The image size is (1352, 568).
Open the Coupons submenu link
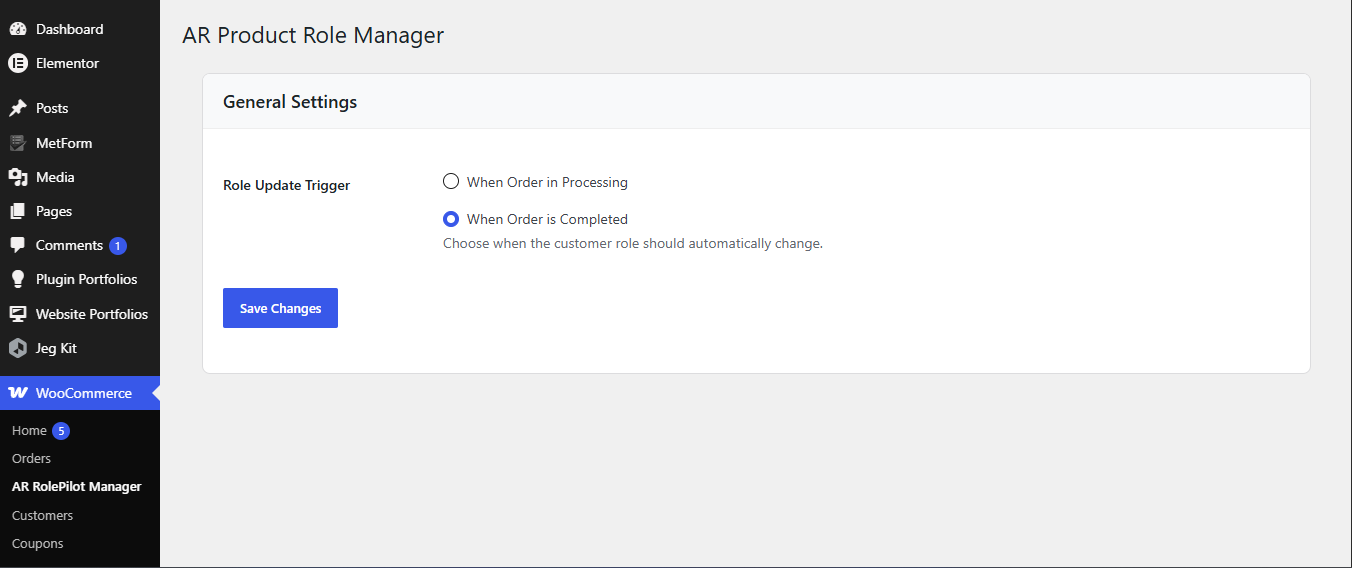37,544
